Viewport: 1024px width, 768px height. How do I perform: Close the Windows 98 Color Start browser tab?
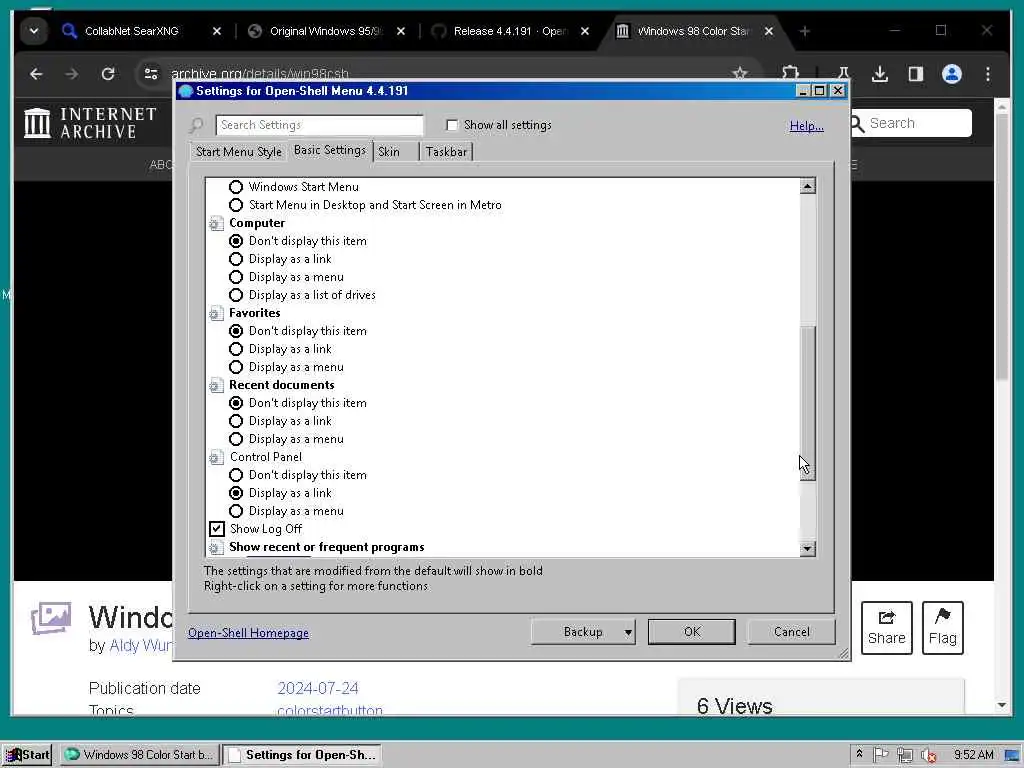pos(769,31)
